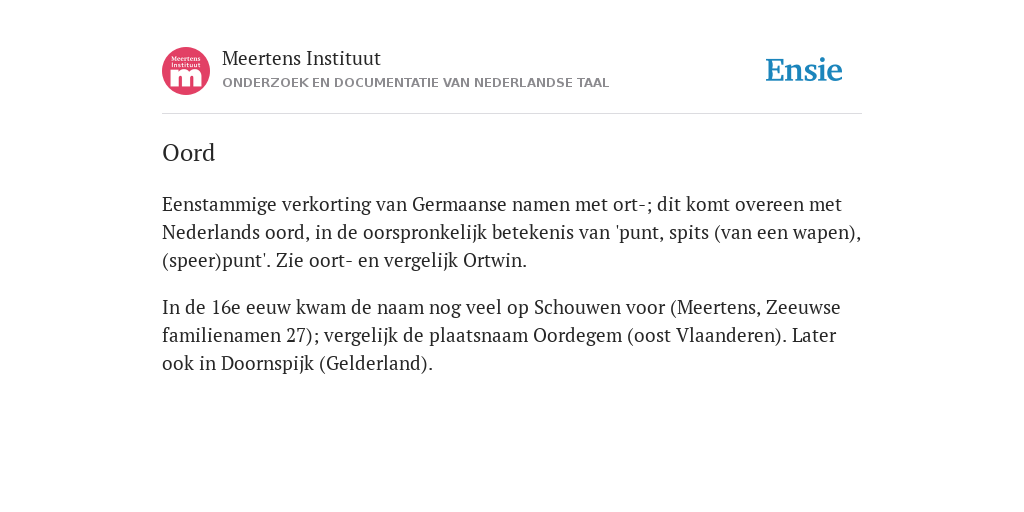Click the Meertens Instituut author name
The width and height of the screenshot is (1024, 512).
(x=301, y=59)
